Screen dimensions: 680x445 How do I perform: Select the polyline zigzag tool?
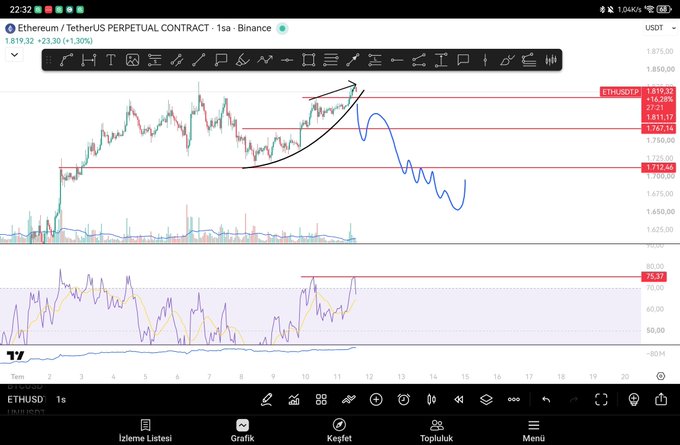click(265, 60)
